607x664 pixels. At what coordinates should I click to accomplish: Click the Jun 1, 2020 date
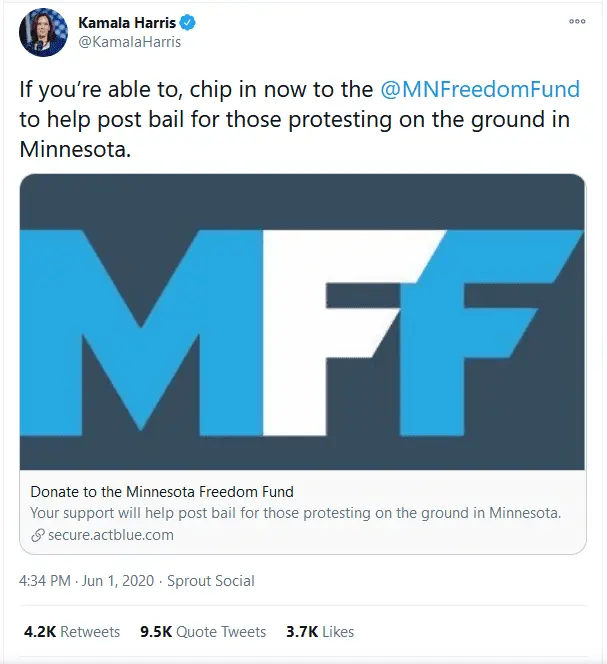(116, 581)
